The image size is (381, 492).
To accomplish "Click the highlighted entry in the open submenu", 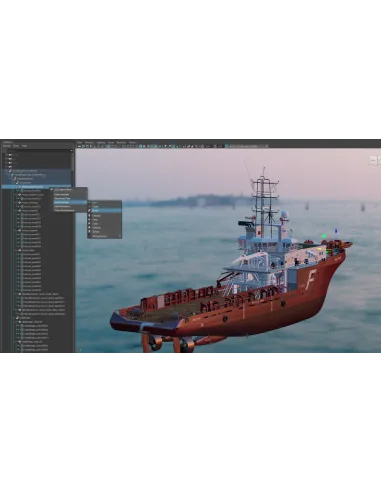I will click(105, 211).
